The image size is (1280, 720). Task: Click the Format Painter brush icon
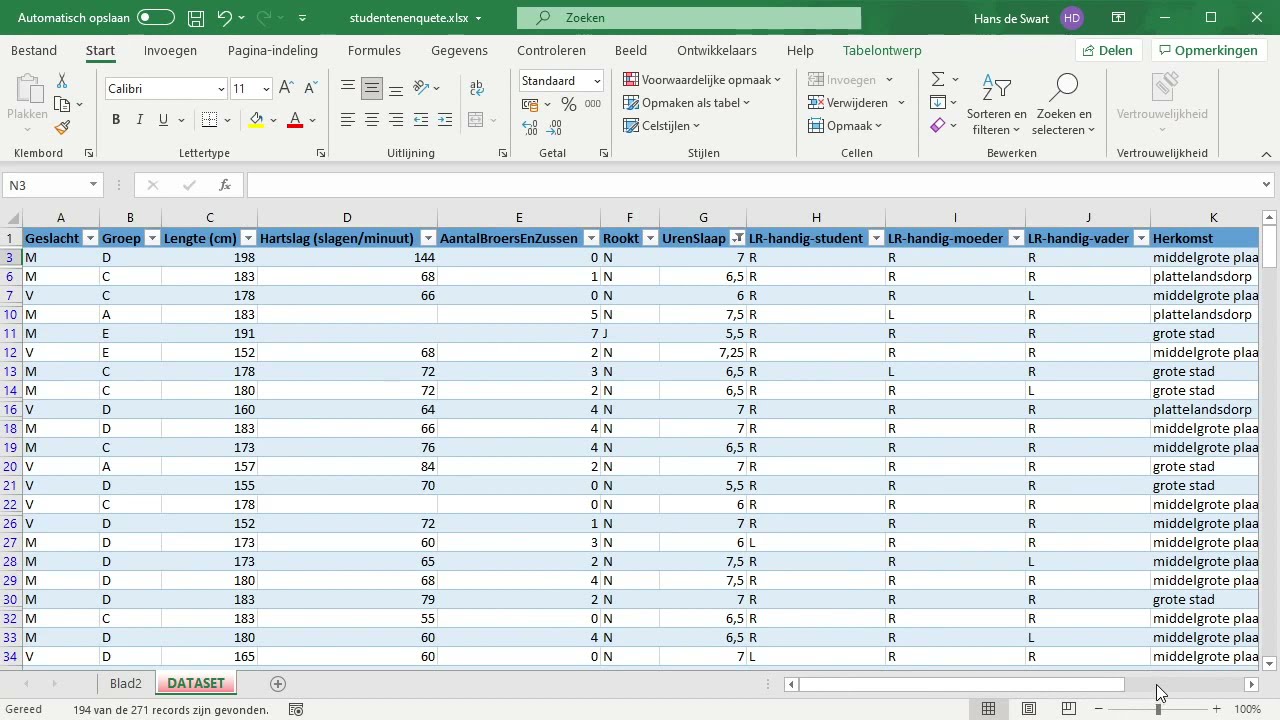tap(62, 128)
